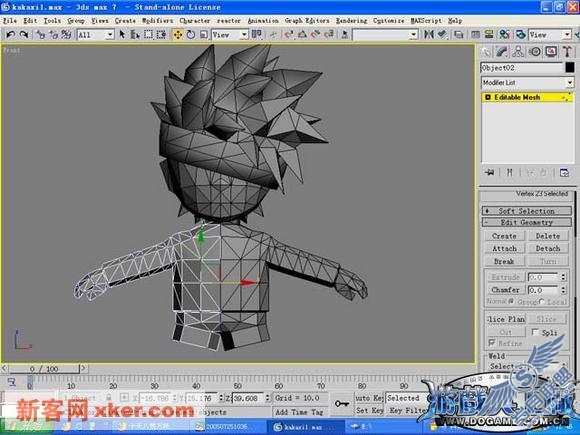Switch to the Modify command panel tab
The width and height of the screenshot is (580, 435).
click(502, 51)
